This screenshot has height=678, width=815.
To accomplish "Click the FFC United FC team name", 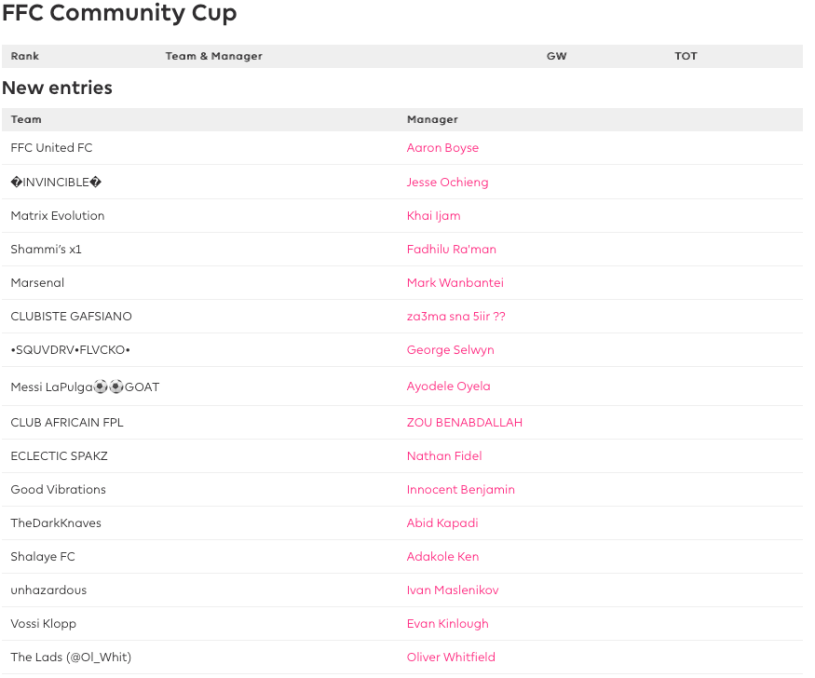I will click(x=51, y=148).
